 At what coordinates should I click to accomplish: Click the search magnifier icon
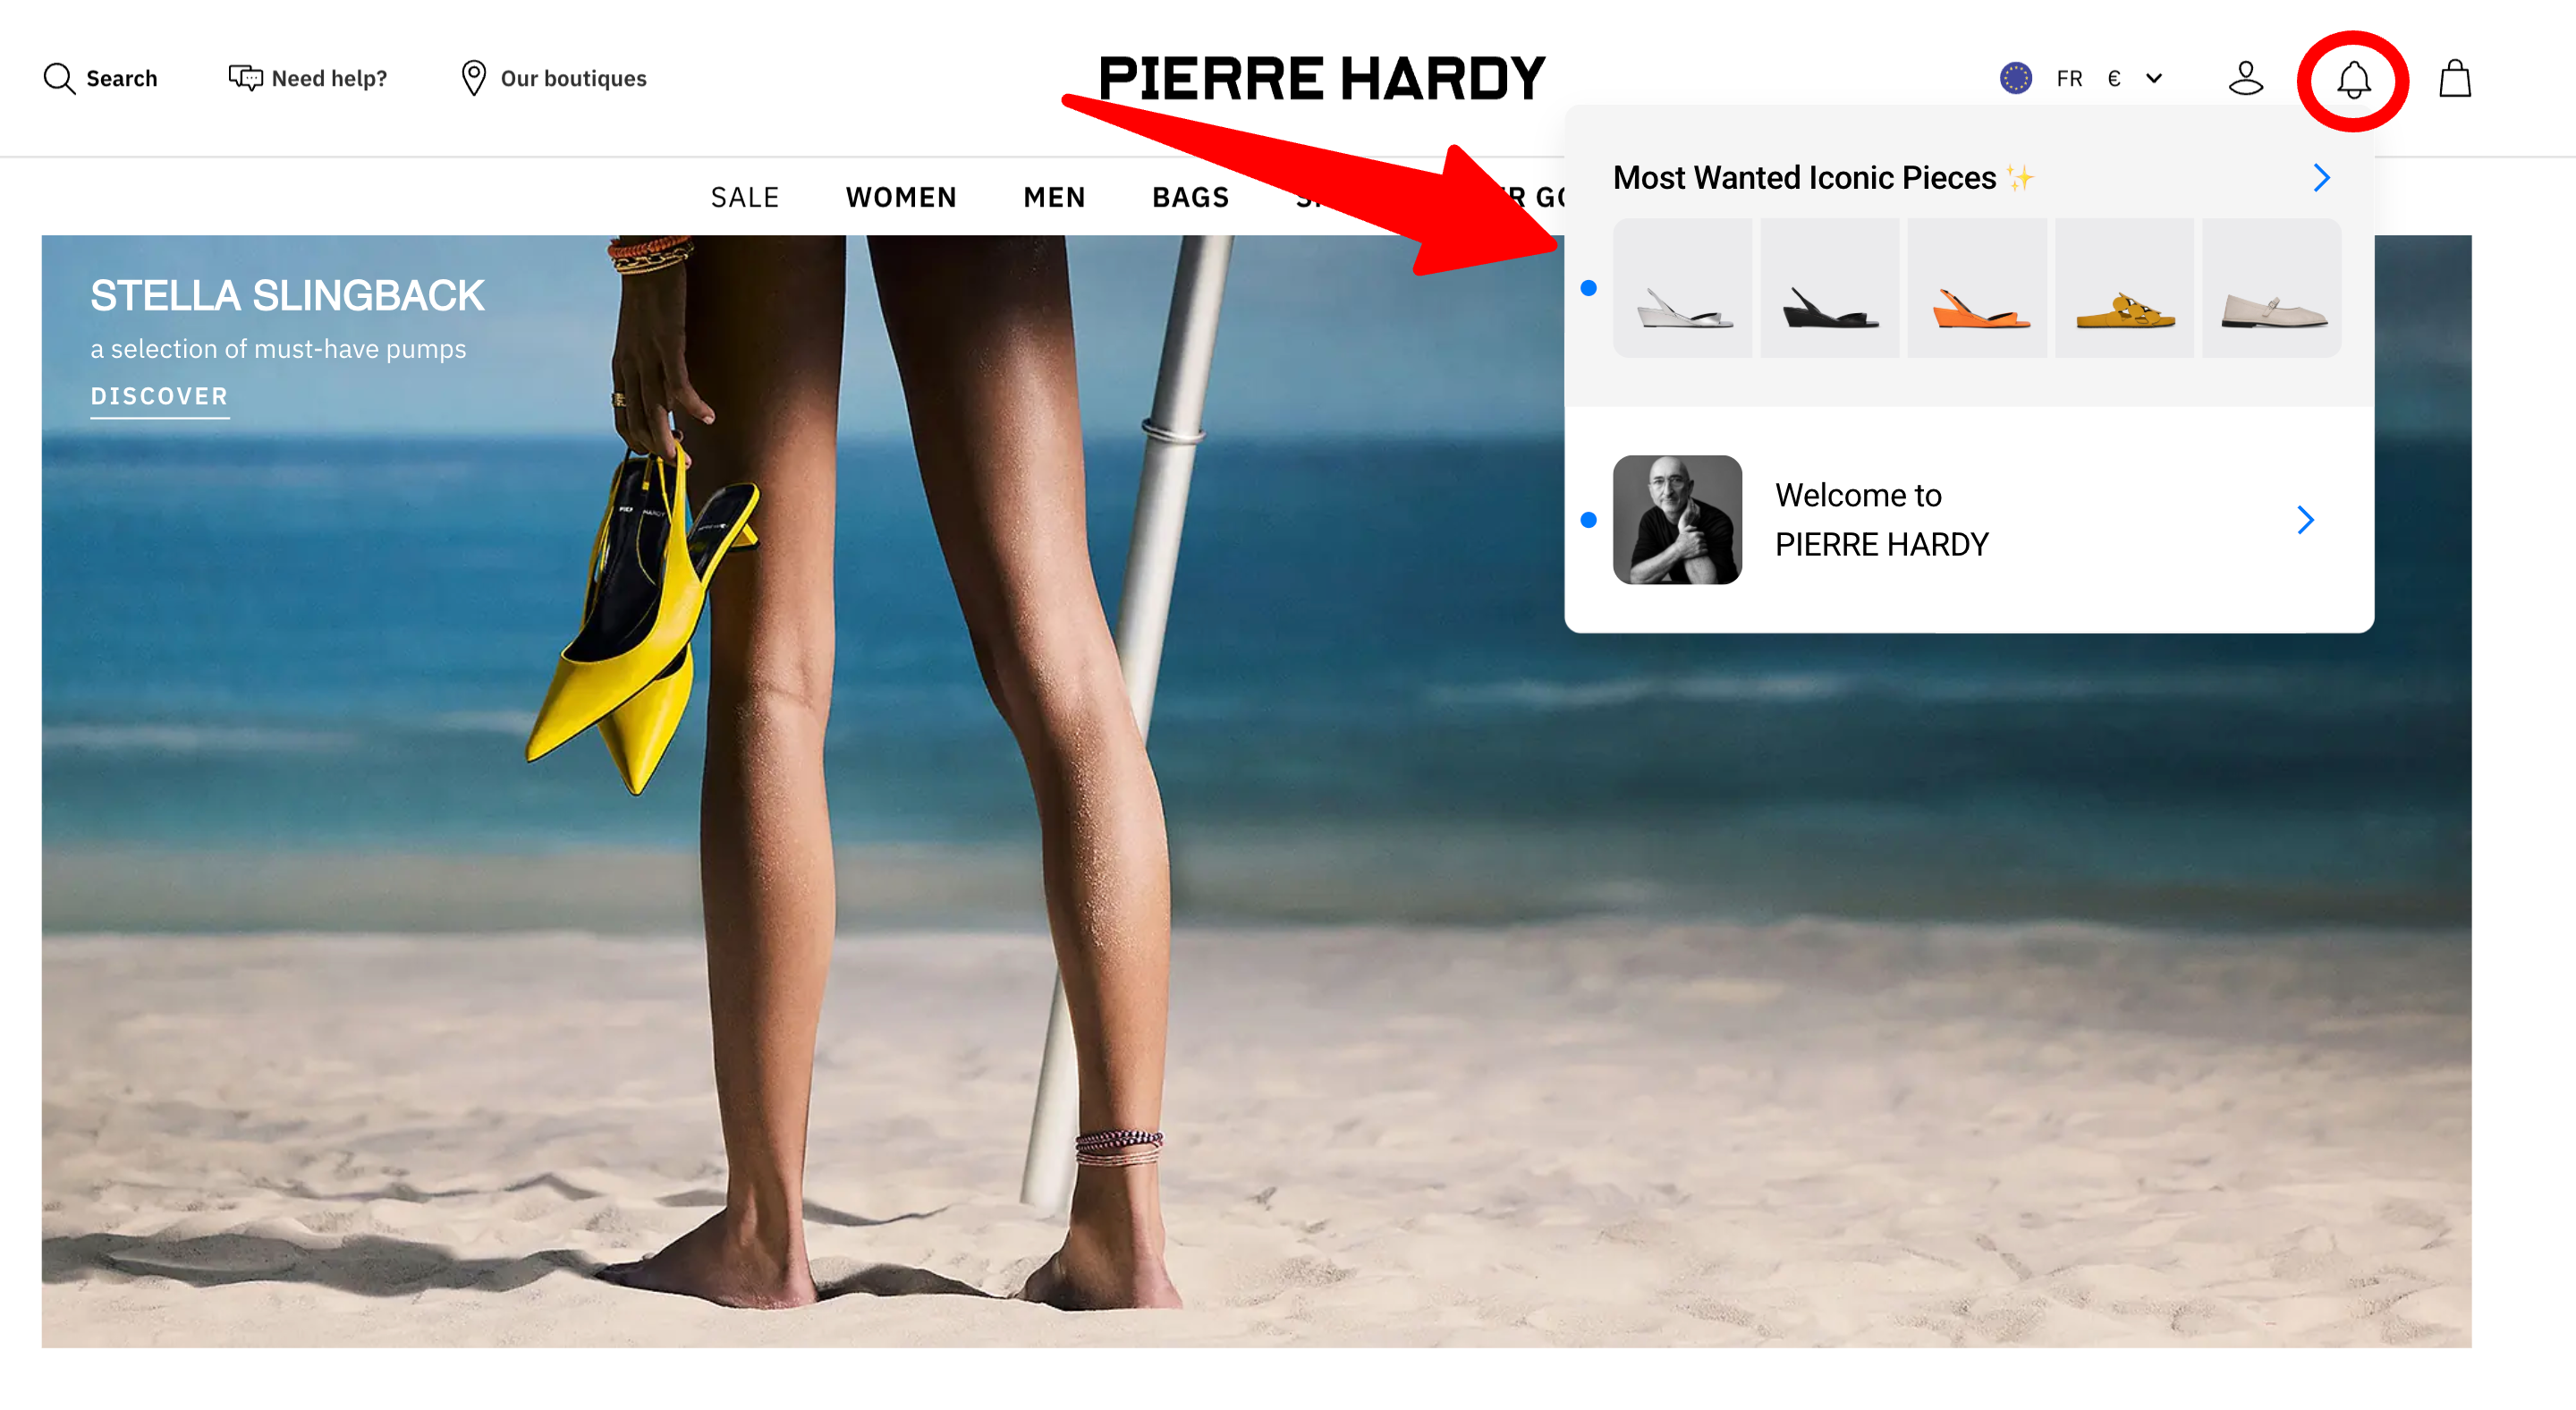tap(59, 78)
